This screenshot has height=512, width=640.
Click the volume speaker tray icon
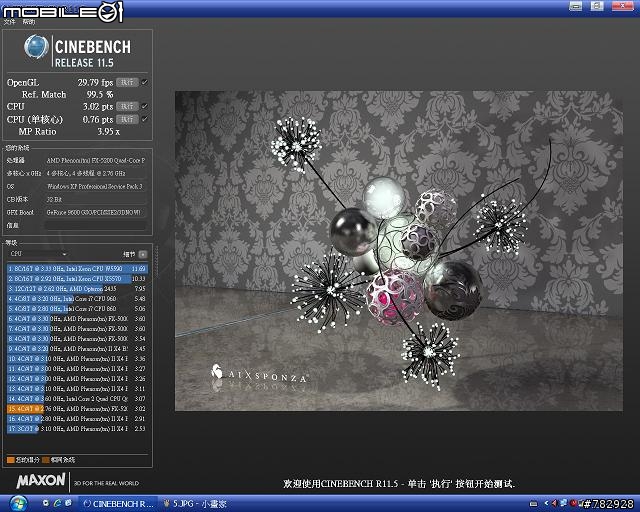coord(554,503)
